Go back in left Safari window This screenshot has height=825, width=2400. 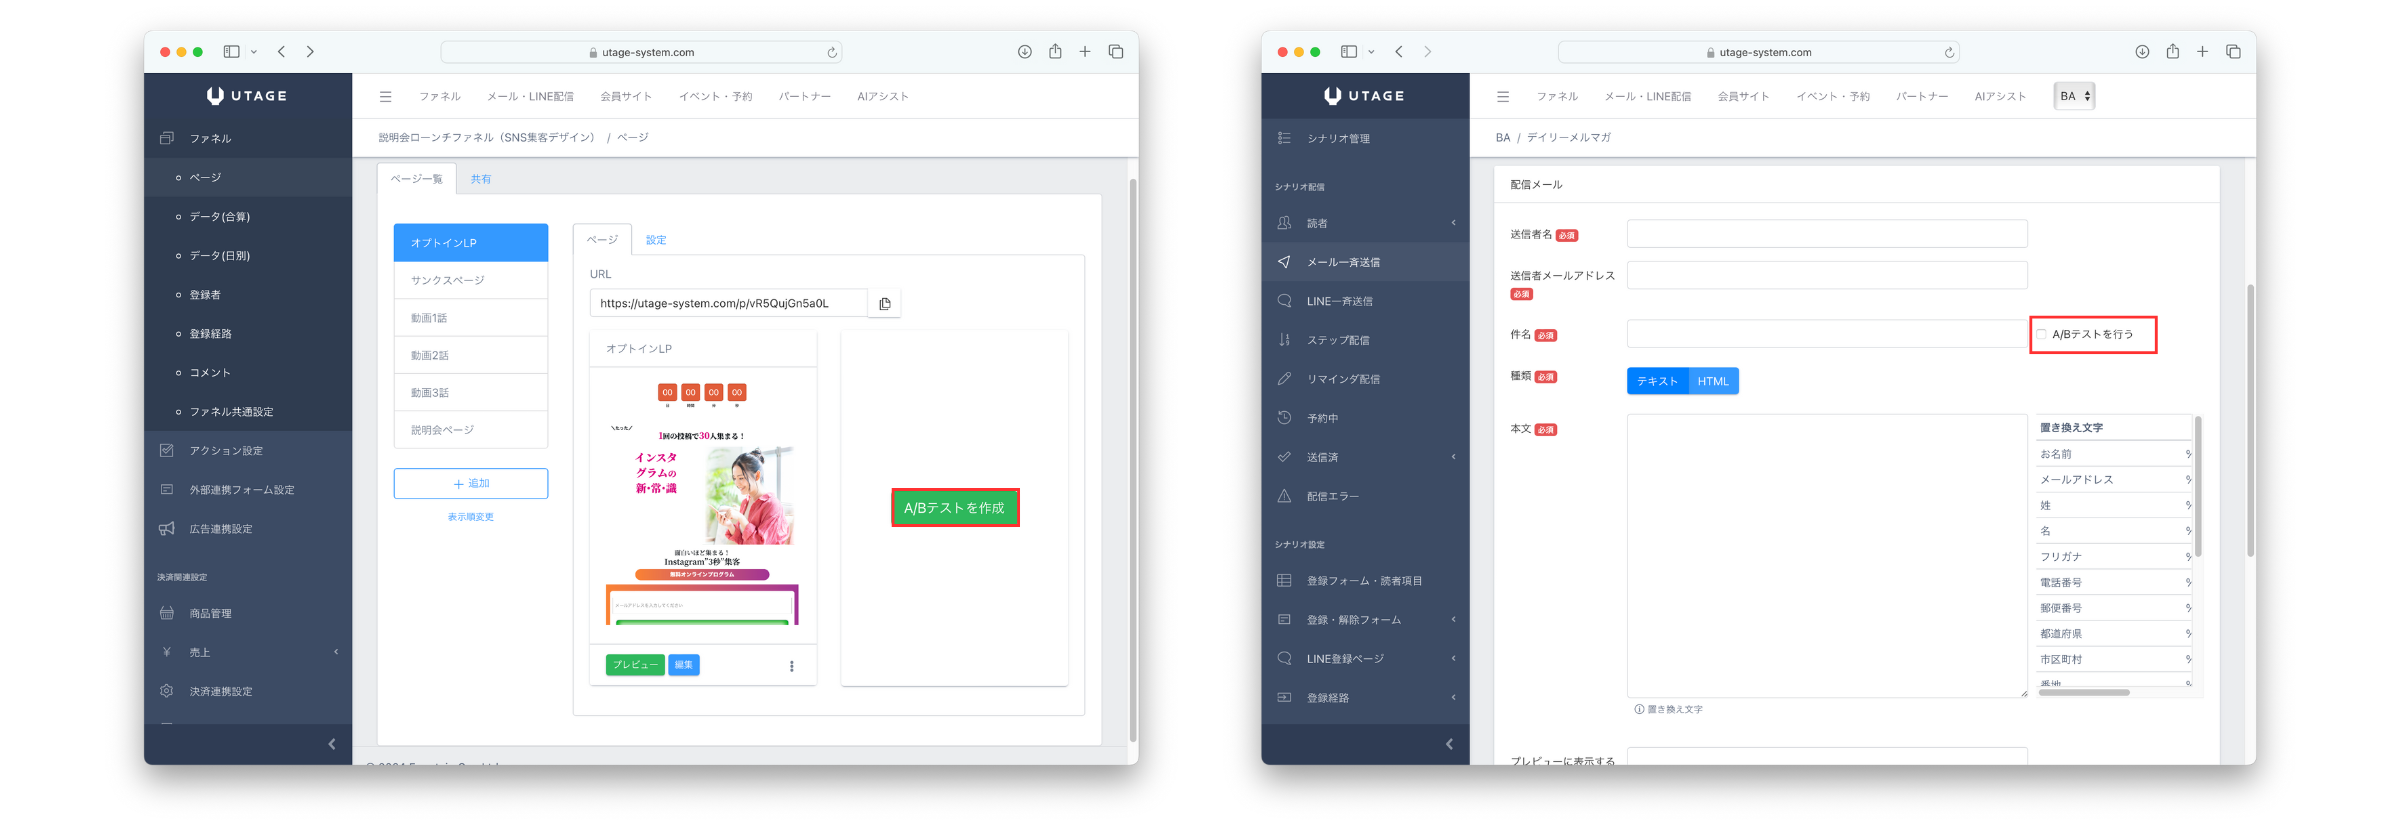tap(282, 52)
